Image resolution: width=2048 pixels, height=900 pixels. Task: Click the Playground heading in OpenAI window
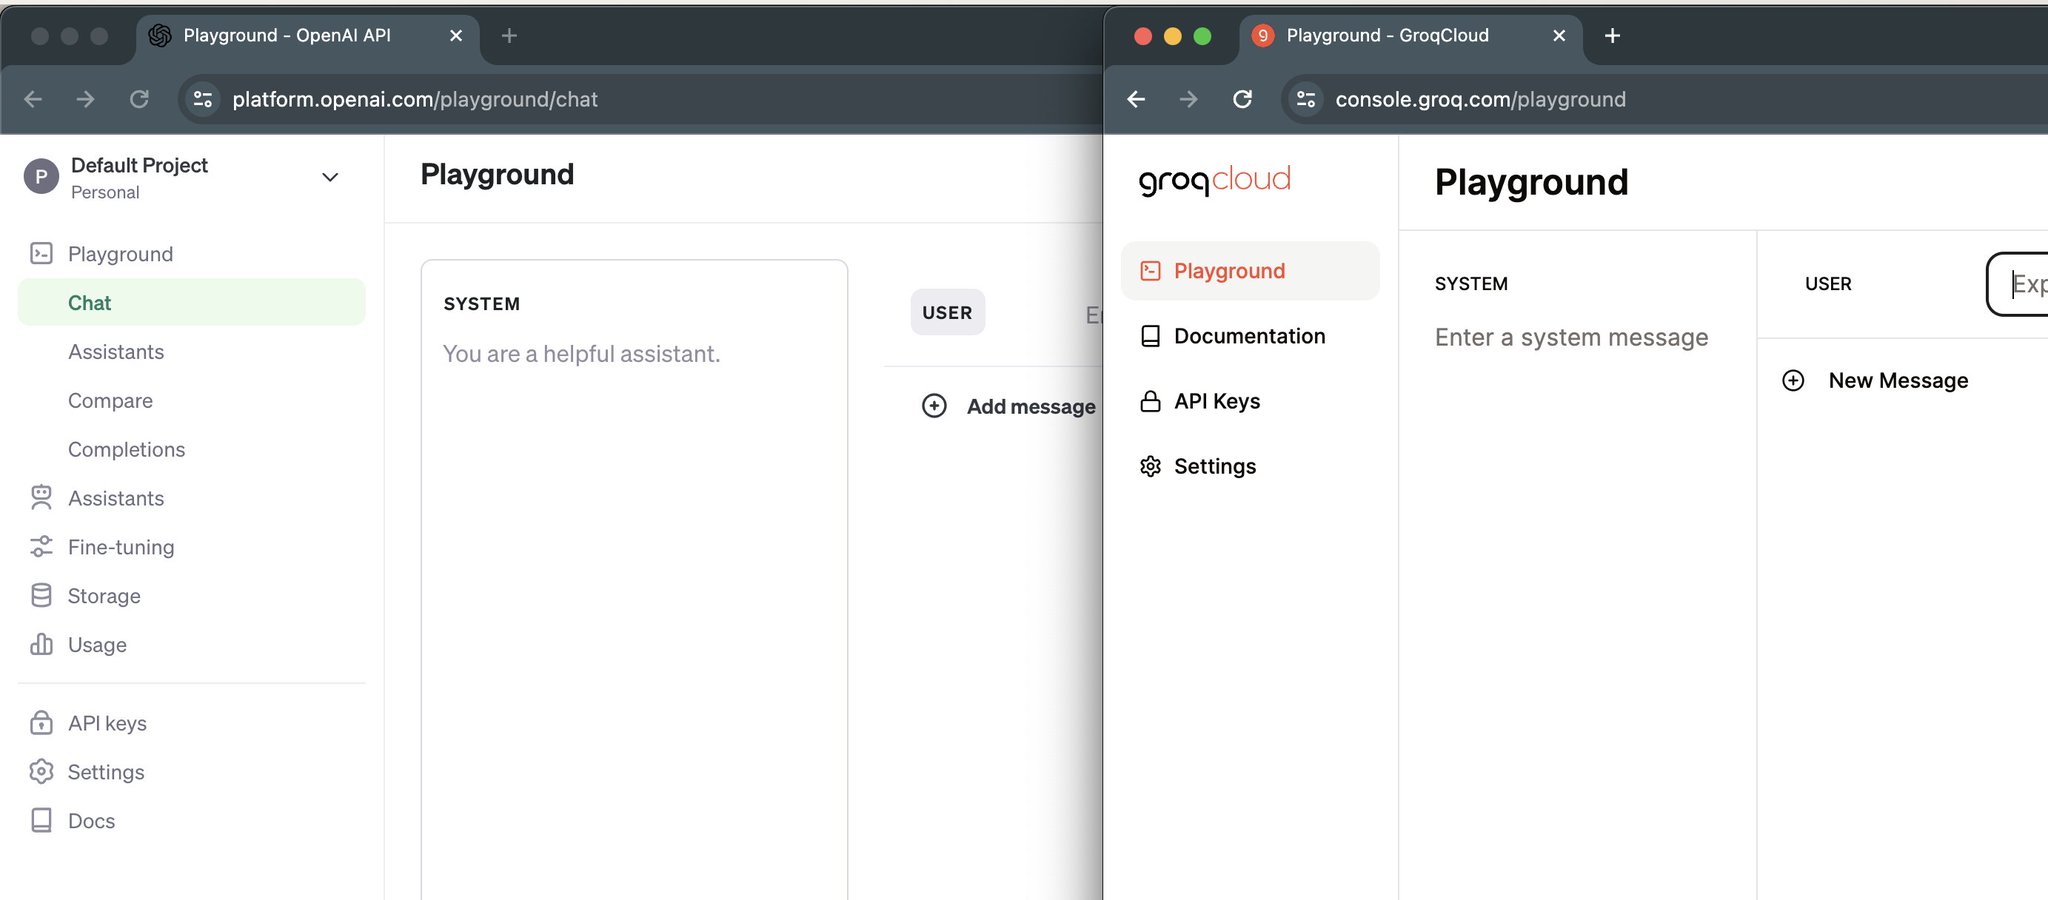[497, 175]
